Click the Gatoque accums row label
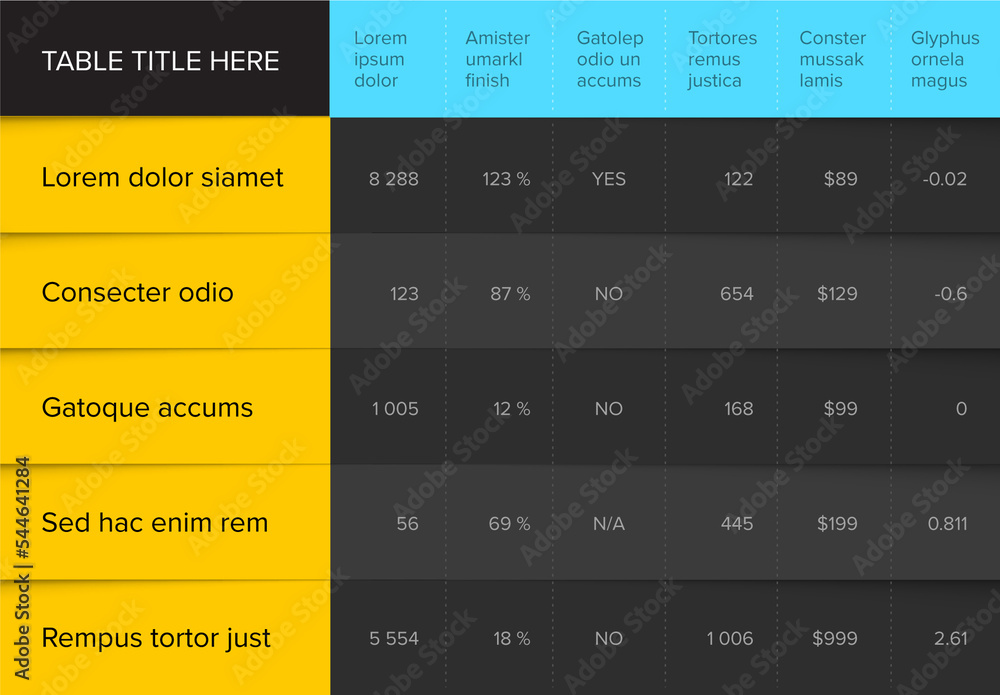 click(x=147, y=408)
